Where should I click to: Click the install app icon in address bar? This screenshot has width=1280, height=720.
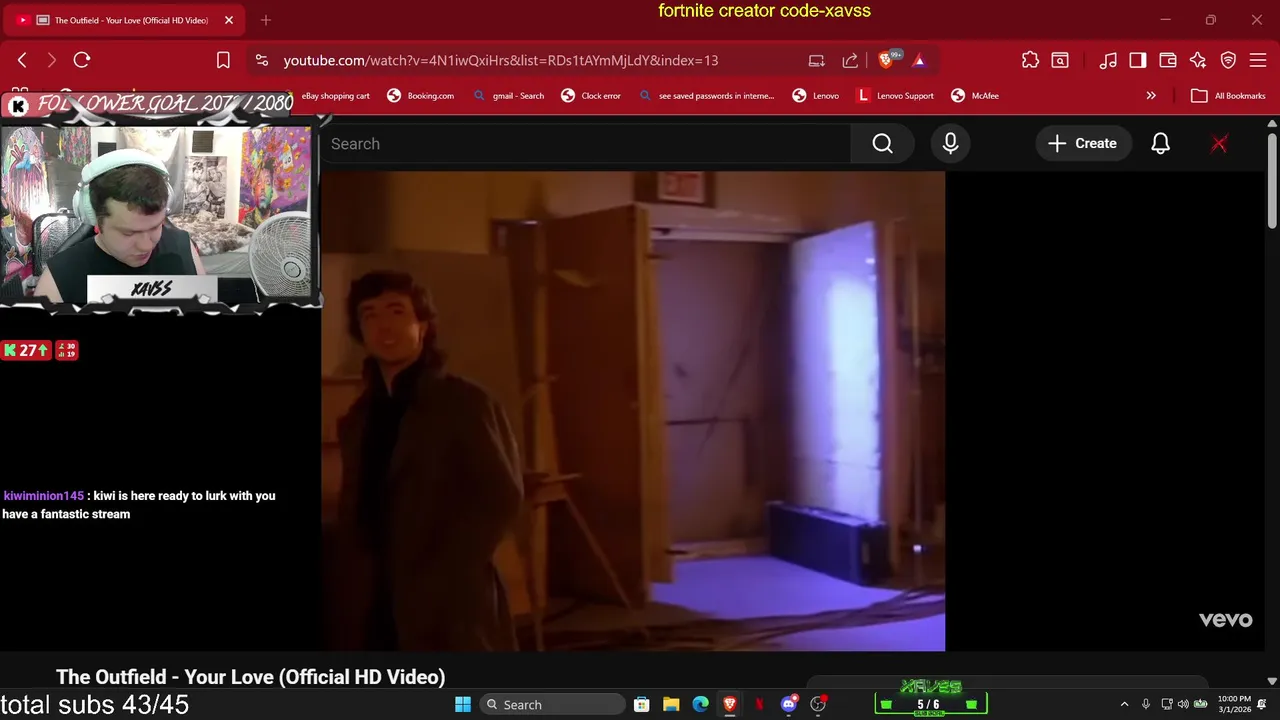(817, 60)
